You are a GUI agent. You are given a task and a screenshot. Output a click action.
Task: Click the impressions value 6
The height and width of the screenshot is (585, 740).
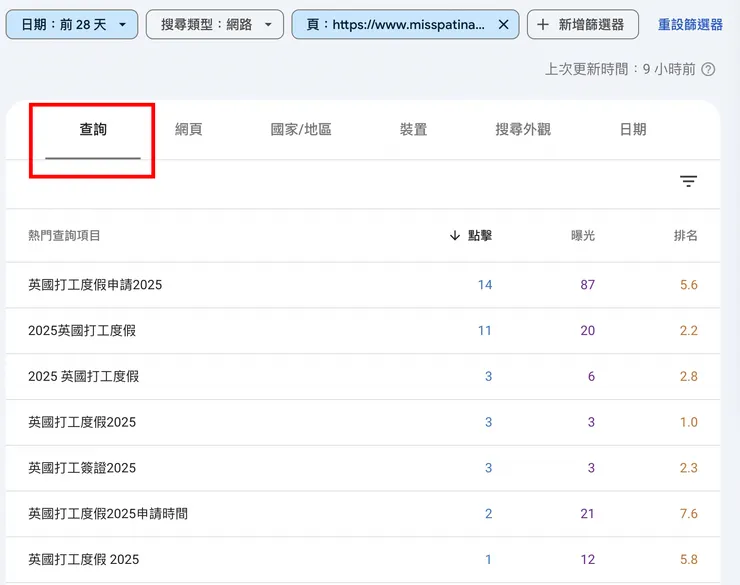click(591, 376)
